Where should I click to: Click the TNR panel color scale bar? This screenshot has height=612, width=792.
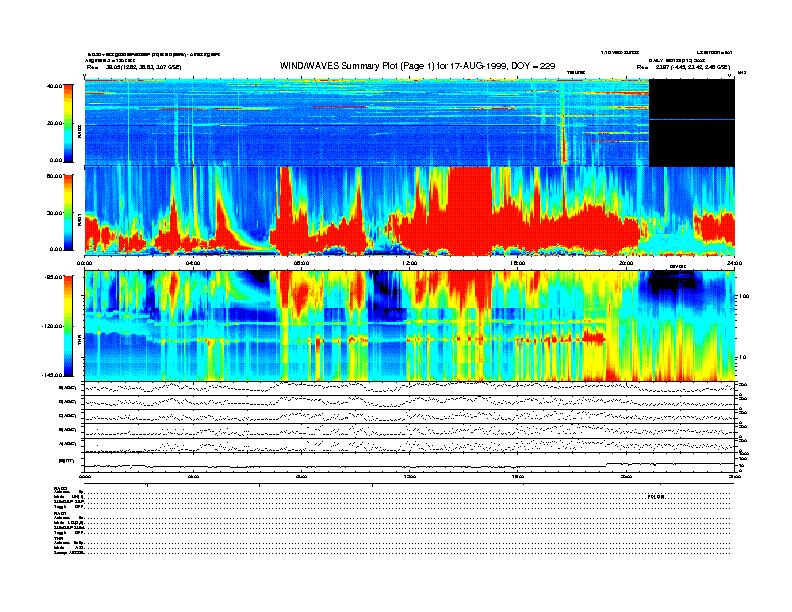pos(69,326)
